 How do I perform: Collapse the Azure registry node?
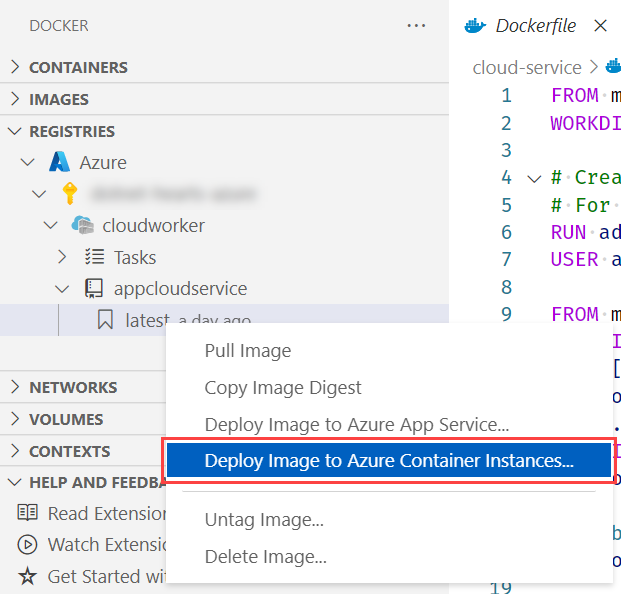tap(27, 162)
